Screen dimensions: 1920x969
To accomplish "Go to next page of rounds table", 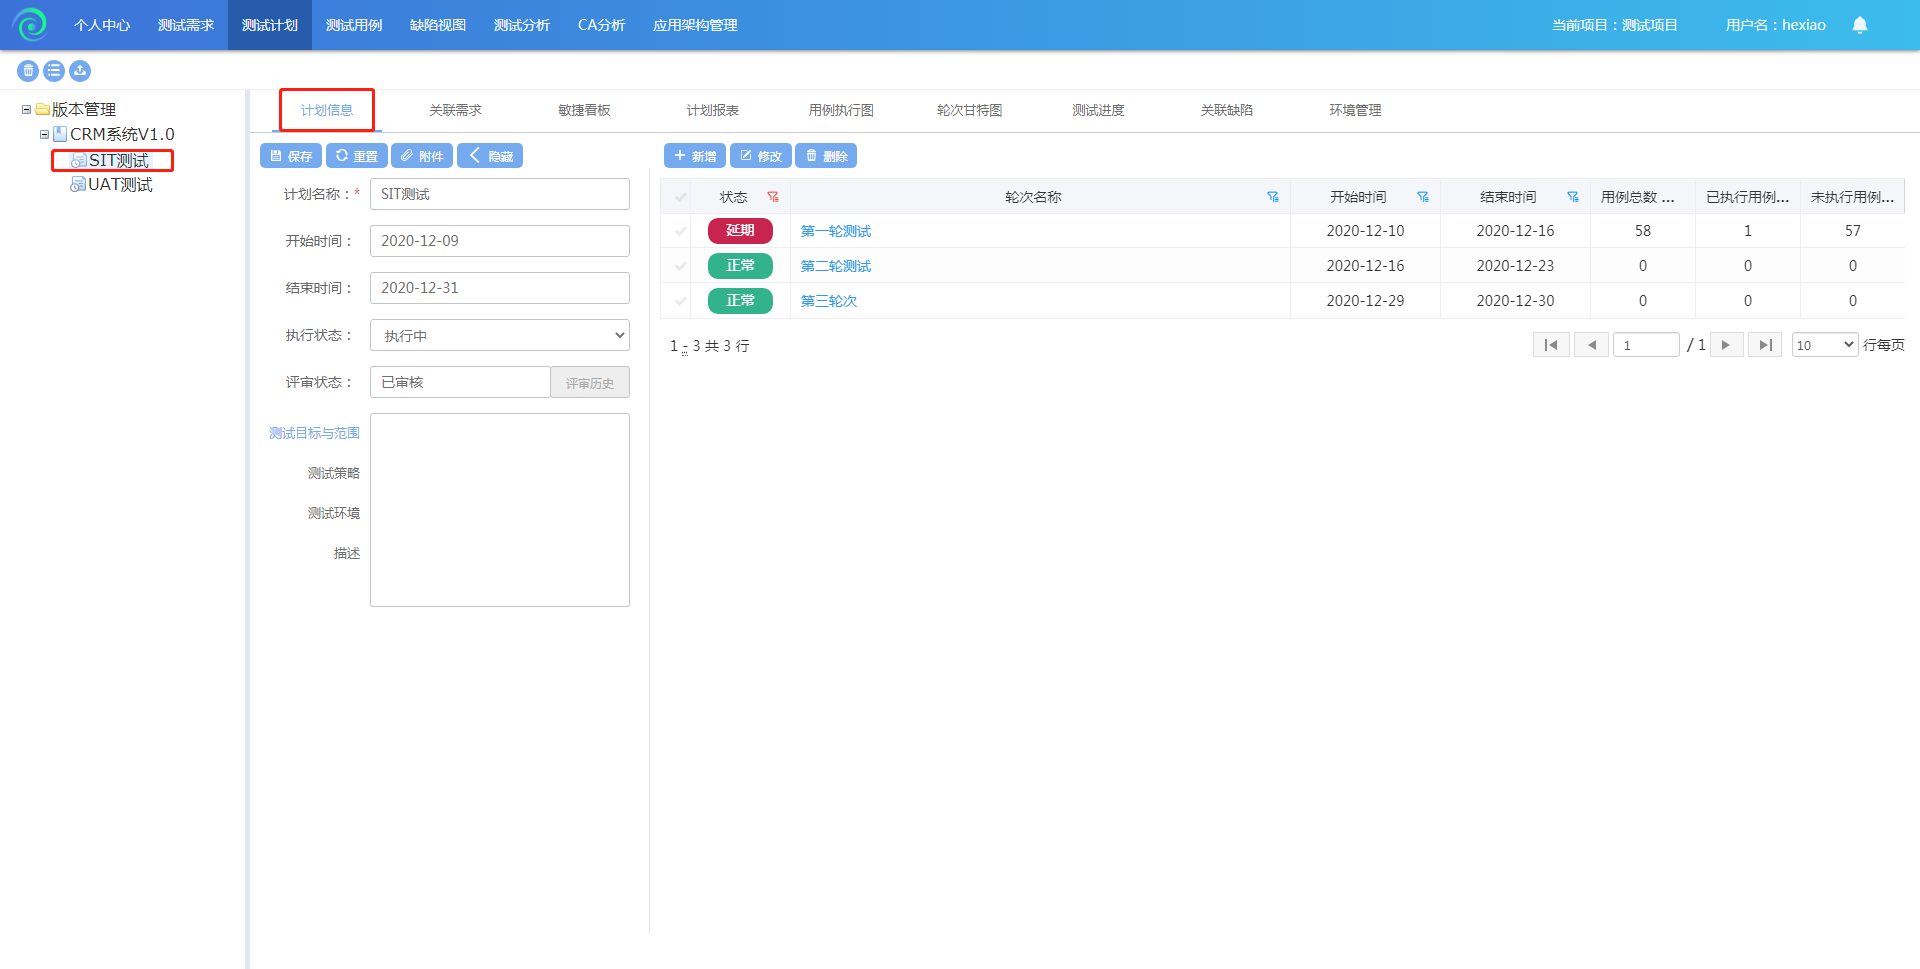I will [x=1726, y=345].
